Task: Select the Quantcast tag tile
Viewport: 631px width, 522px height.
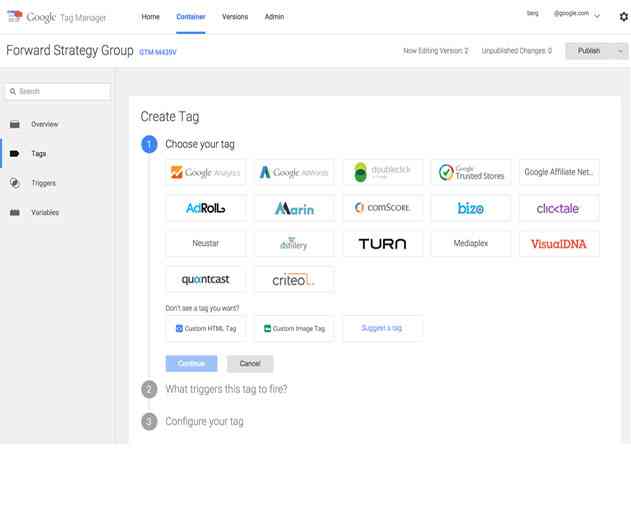Action: coord(206,279)
